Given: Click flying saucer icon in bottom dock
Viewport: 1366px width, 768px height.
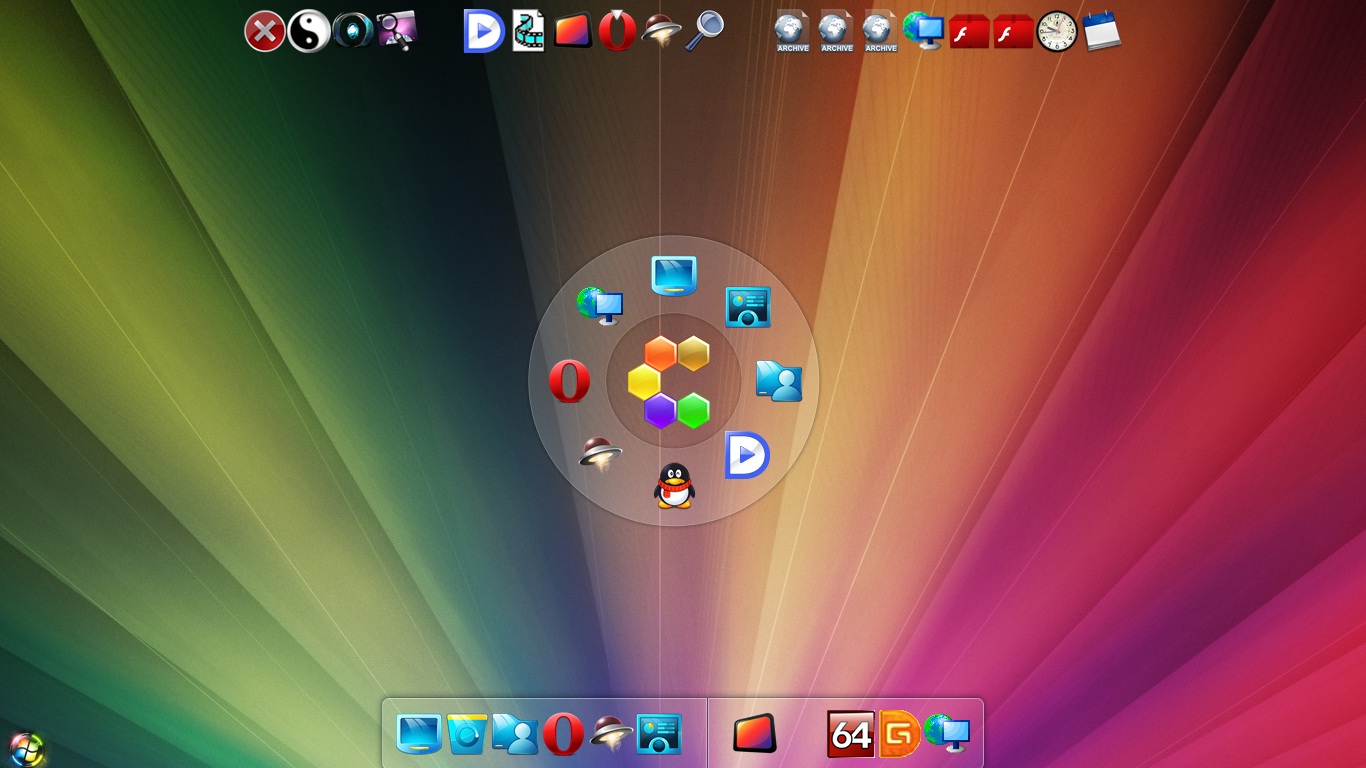Looking at the screenshot, I should pos(611,733).
